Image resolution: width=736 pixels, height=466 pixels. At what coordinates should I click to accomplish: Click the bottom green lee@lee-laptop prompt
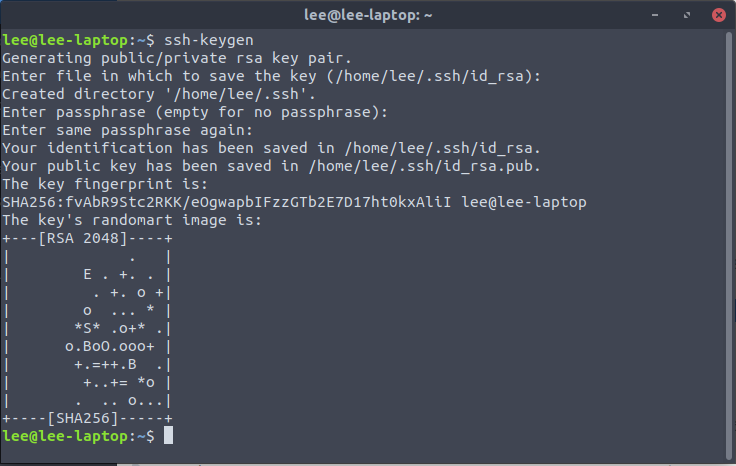[65, 436]
